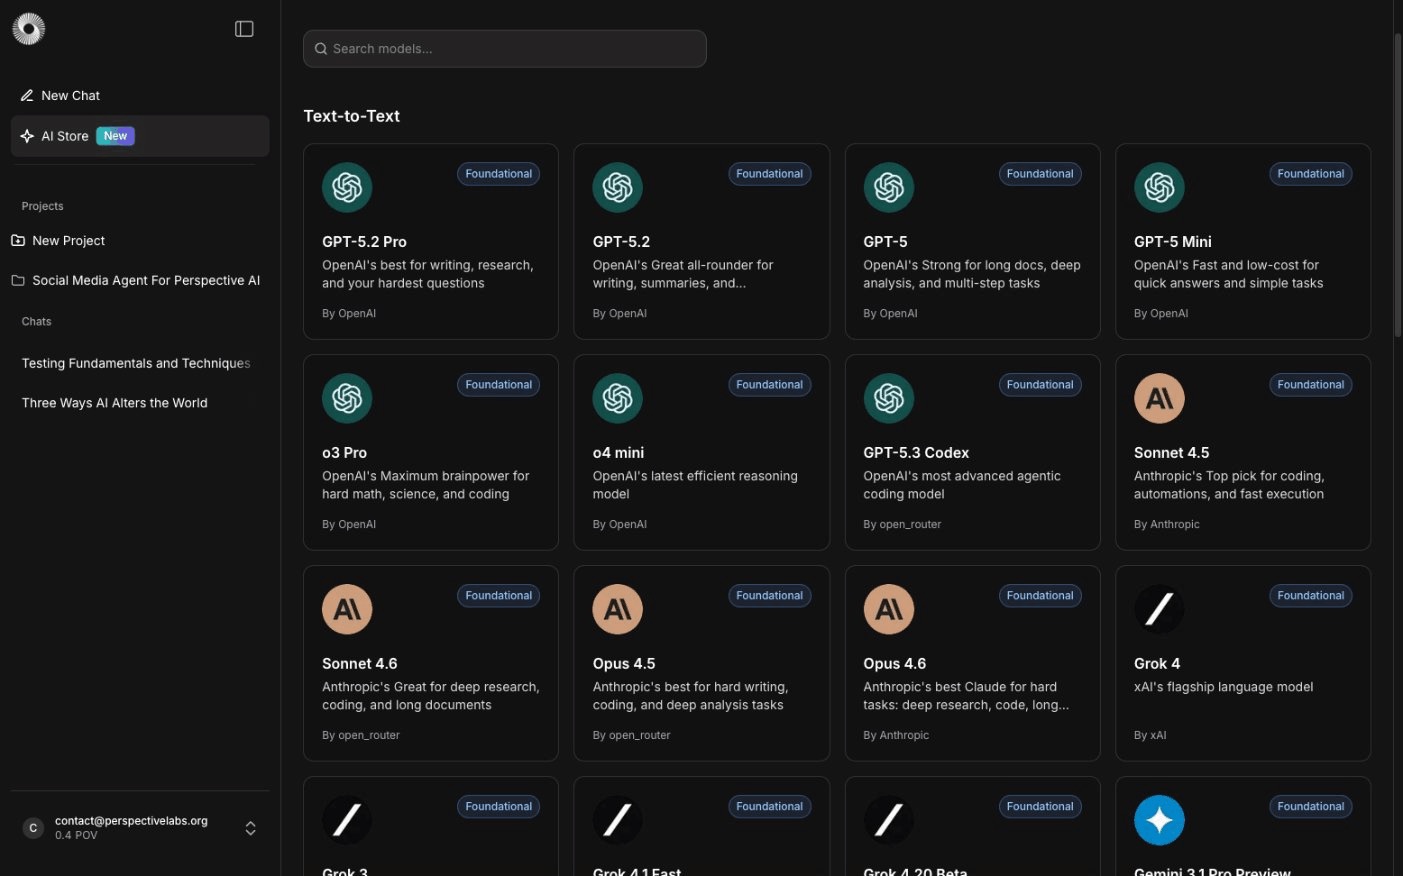Click the Anthropic logo on Sonnet 4.5 card
Viewport: 1403px width, 876px height.
click(1159, 398)
